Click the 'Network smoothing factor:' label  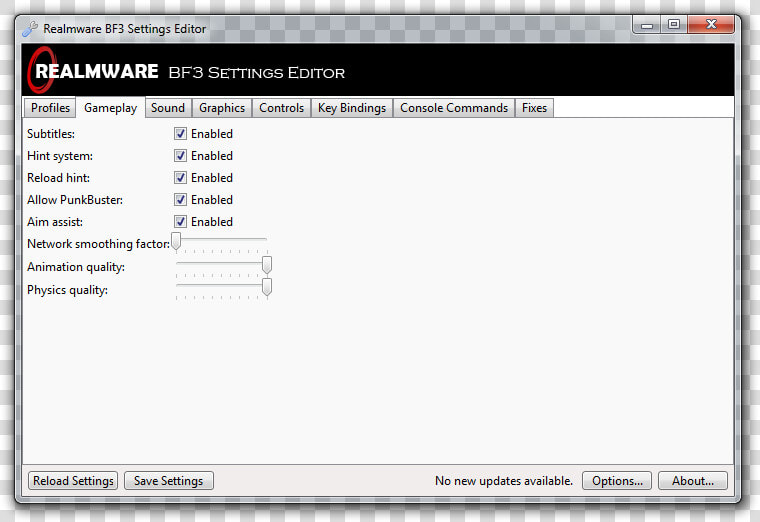[x=98, y=244]
